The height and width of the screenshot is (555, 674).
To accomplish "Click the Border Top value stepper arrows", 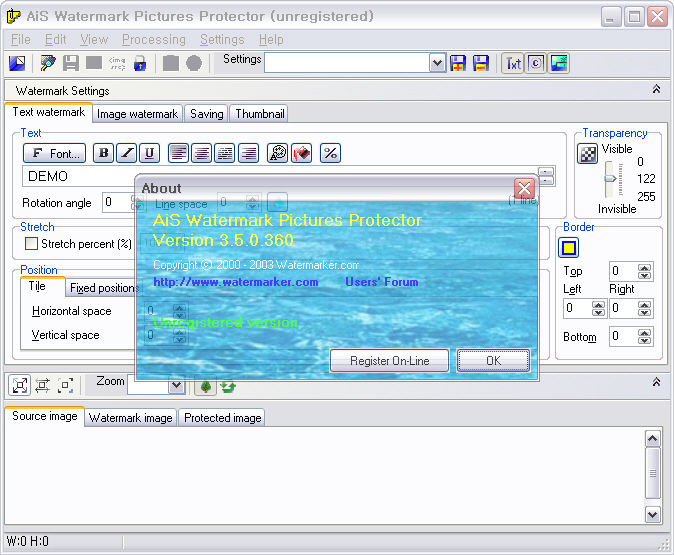I will pyautogui.click(x=644, y=271).
